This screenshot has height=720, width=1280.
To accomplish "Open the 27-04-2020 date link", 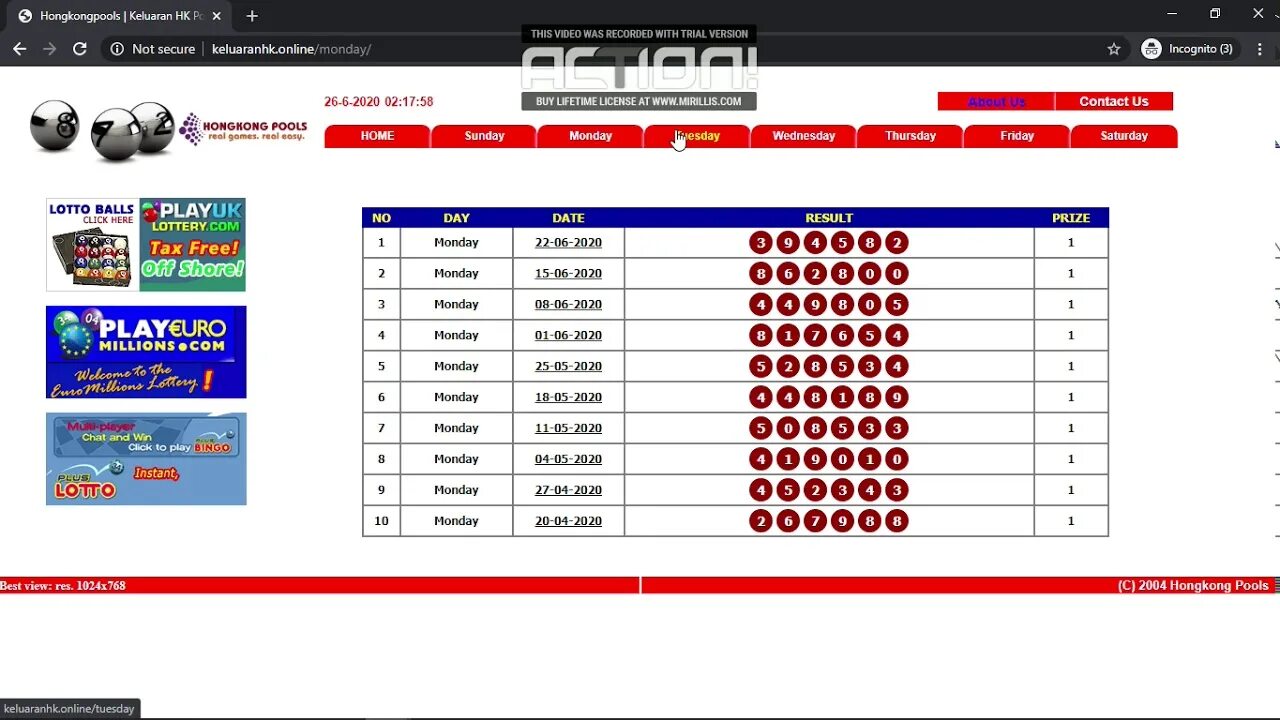I will click(568, 491).
